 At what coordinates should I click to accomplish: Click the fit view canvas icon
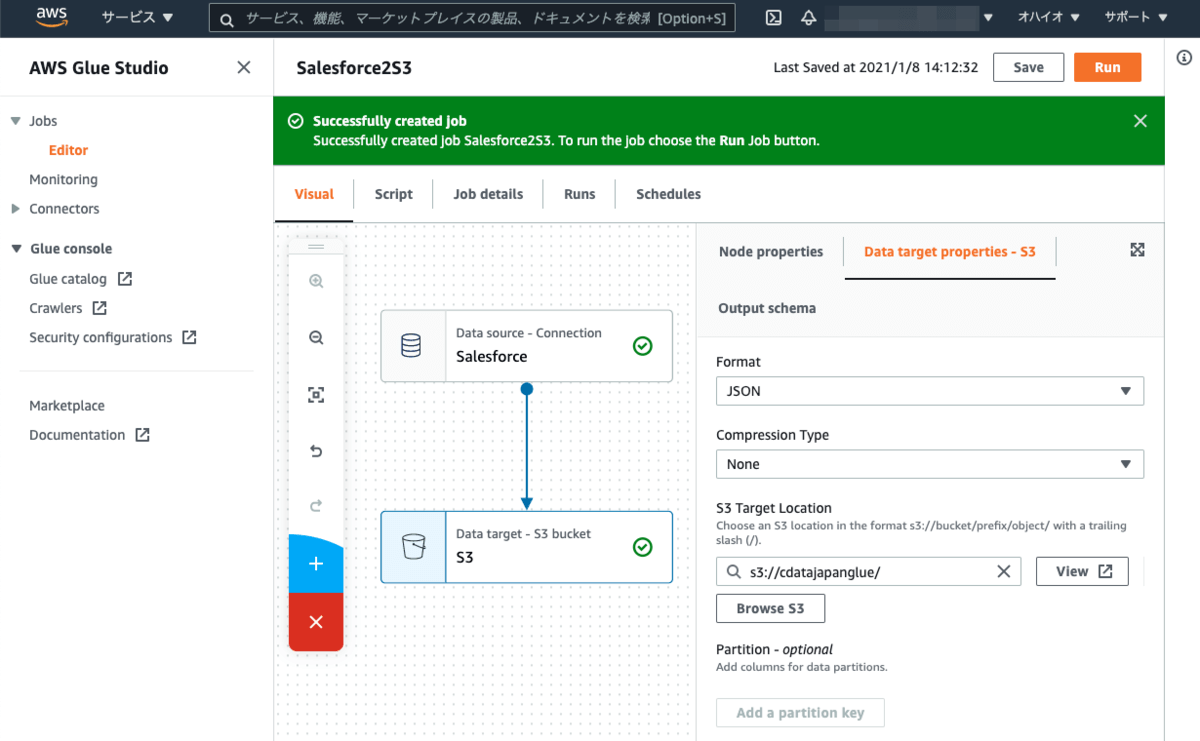point(316,396)
